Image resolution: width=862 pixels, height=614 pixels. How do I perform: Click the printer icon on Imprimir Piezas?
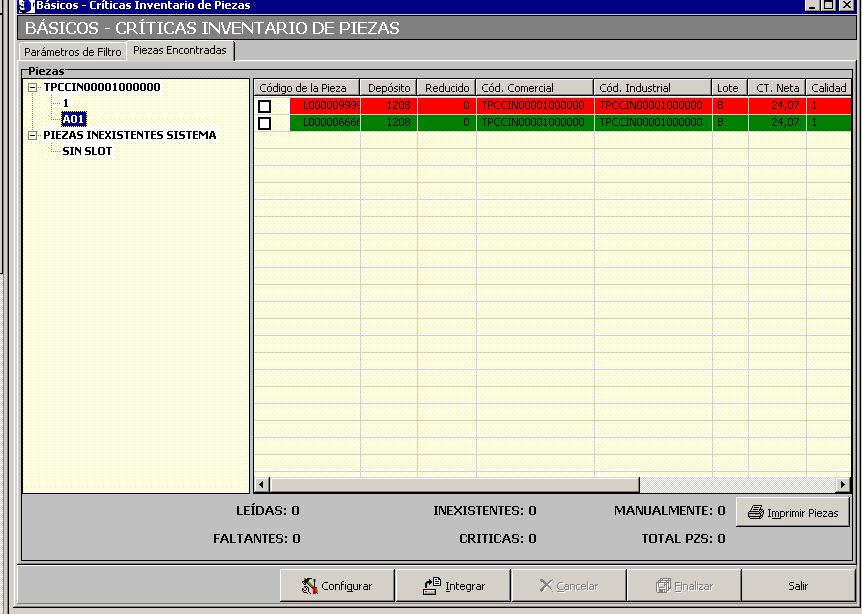[756, 513]
